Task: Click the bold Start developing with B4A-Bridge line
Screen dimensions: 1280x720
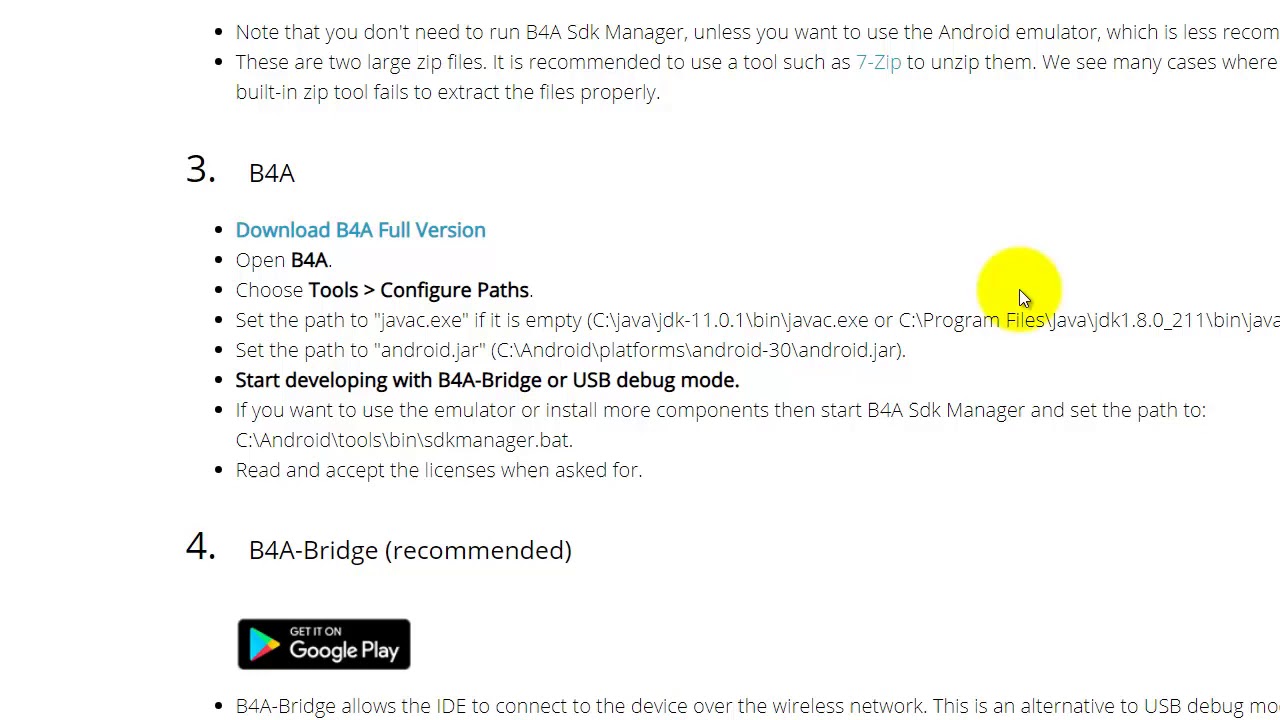Action: pos(487,380)
